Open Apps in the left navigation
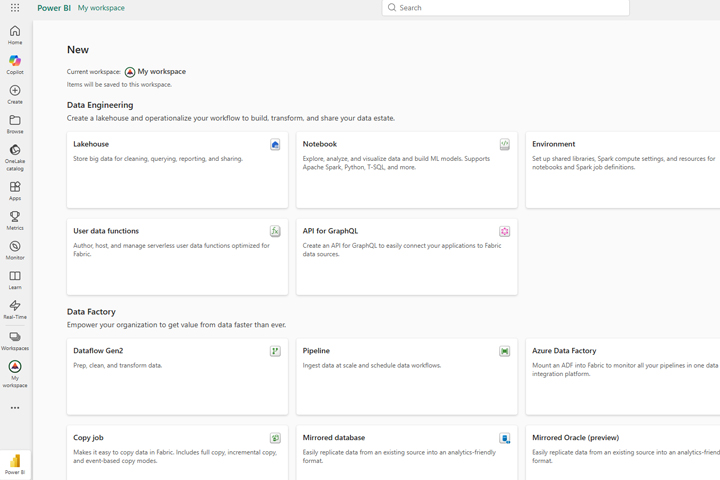 click(15, 191)
